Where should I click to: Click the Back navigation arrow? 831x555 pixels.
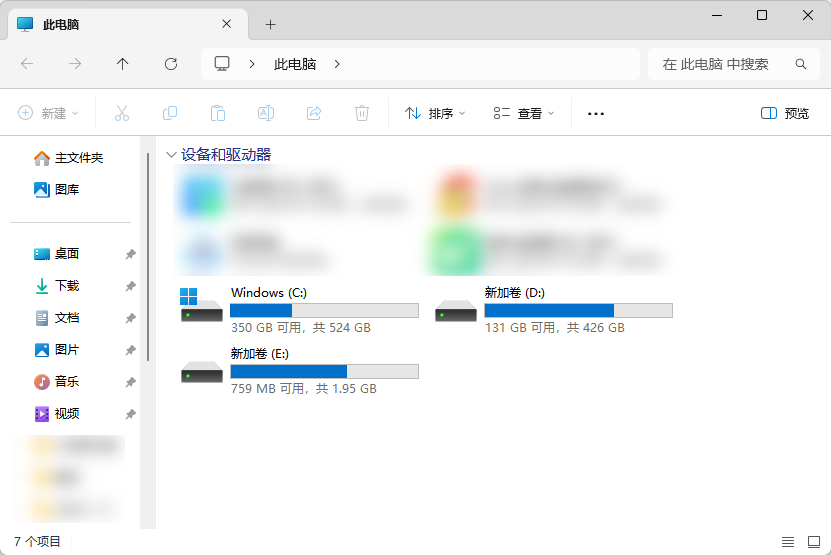[27, 64]
